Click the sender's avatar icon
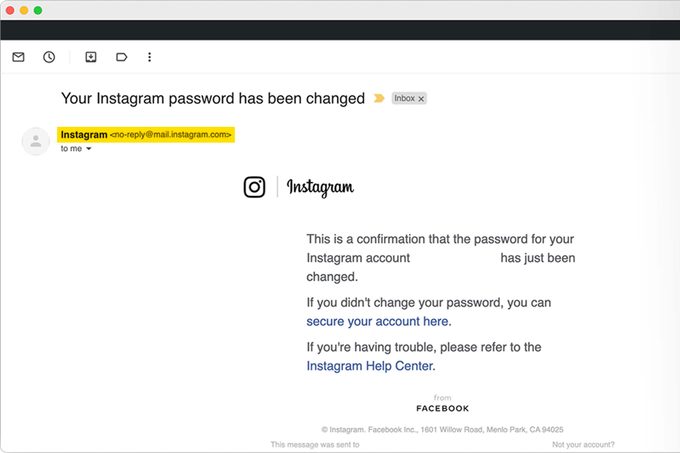680x453 pixels. pos(36,141)
